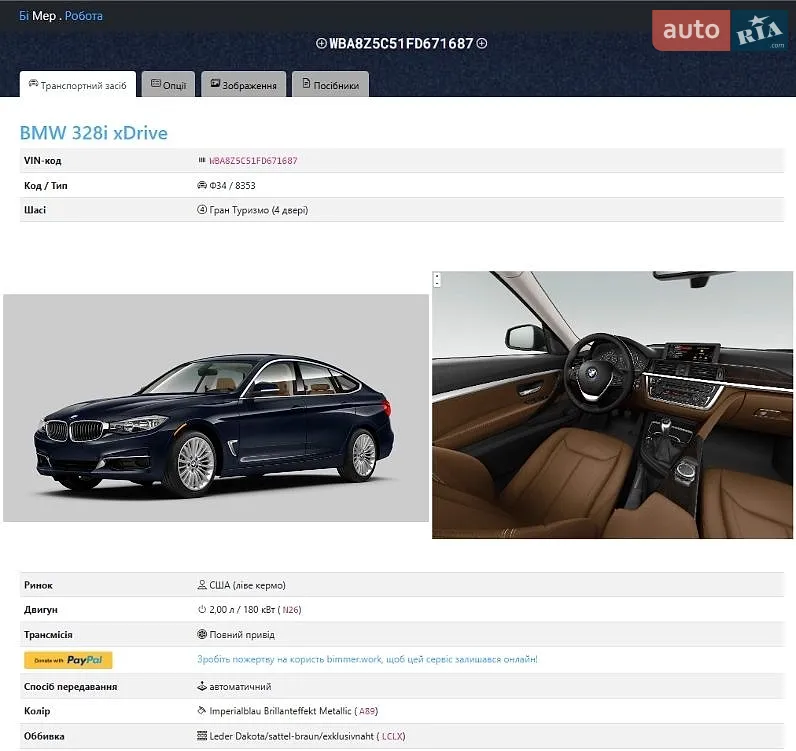Click the door-count icon beside Гран Туризмо
The width and height of the screenshot is (796, 751).
pos(202,209)
